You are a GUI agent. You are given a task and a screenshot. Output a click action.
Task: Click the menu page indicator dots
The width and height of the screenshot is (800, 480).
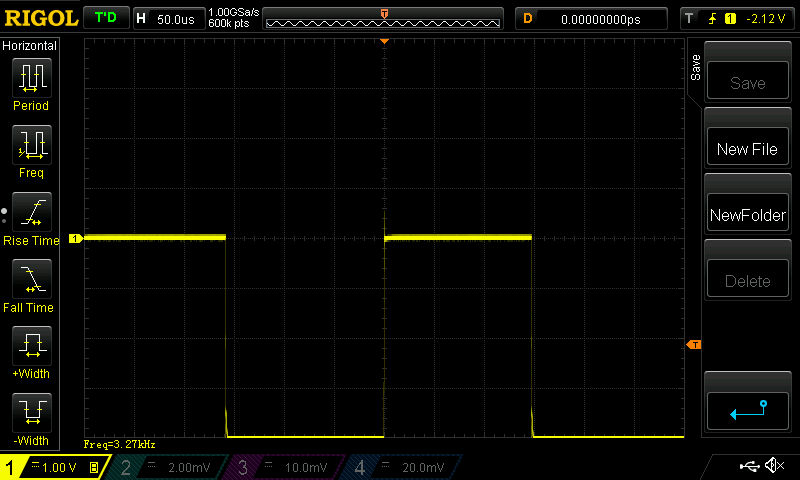tap(4, 216)
